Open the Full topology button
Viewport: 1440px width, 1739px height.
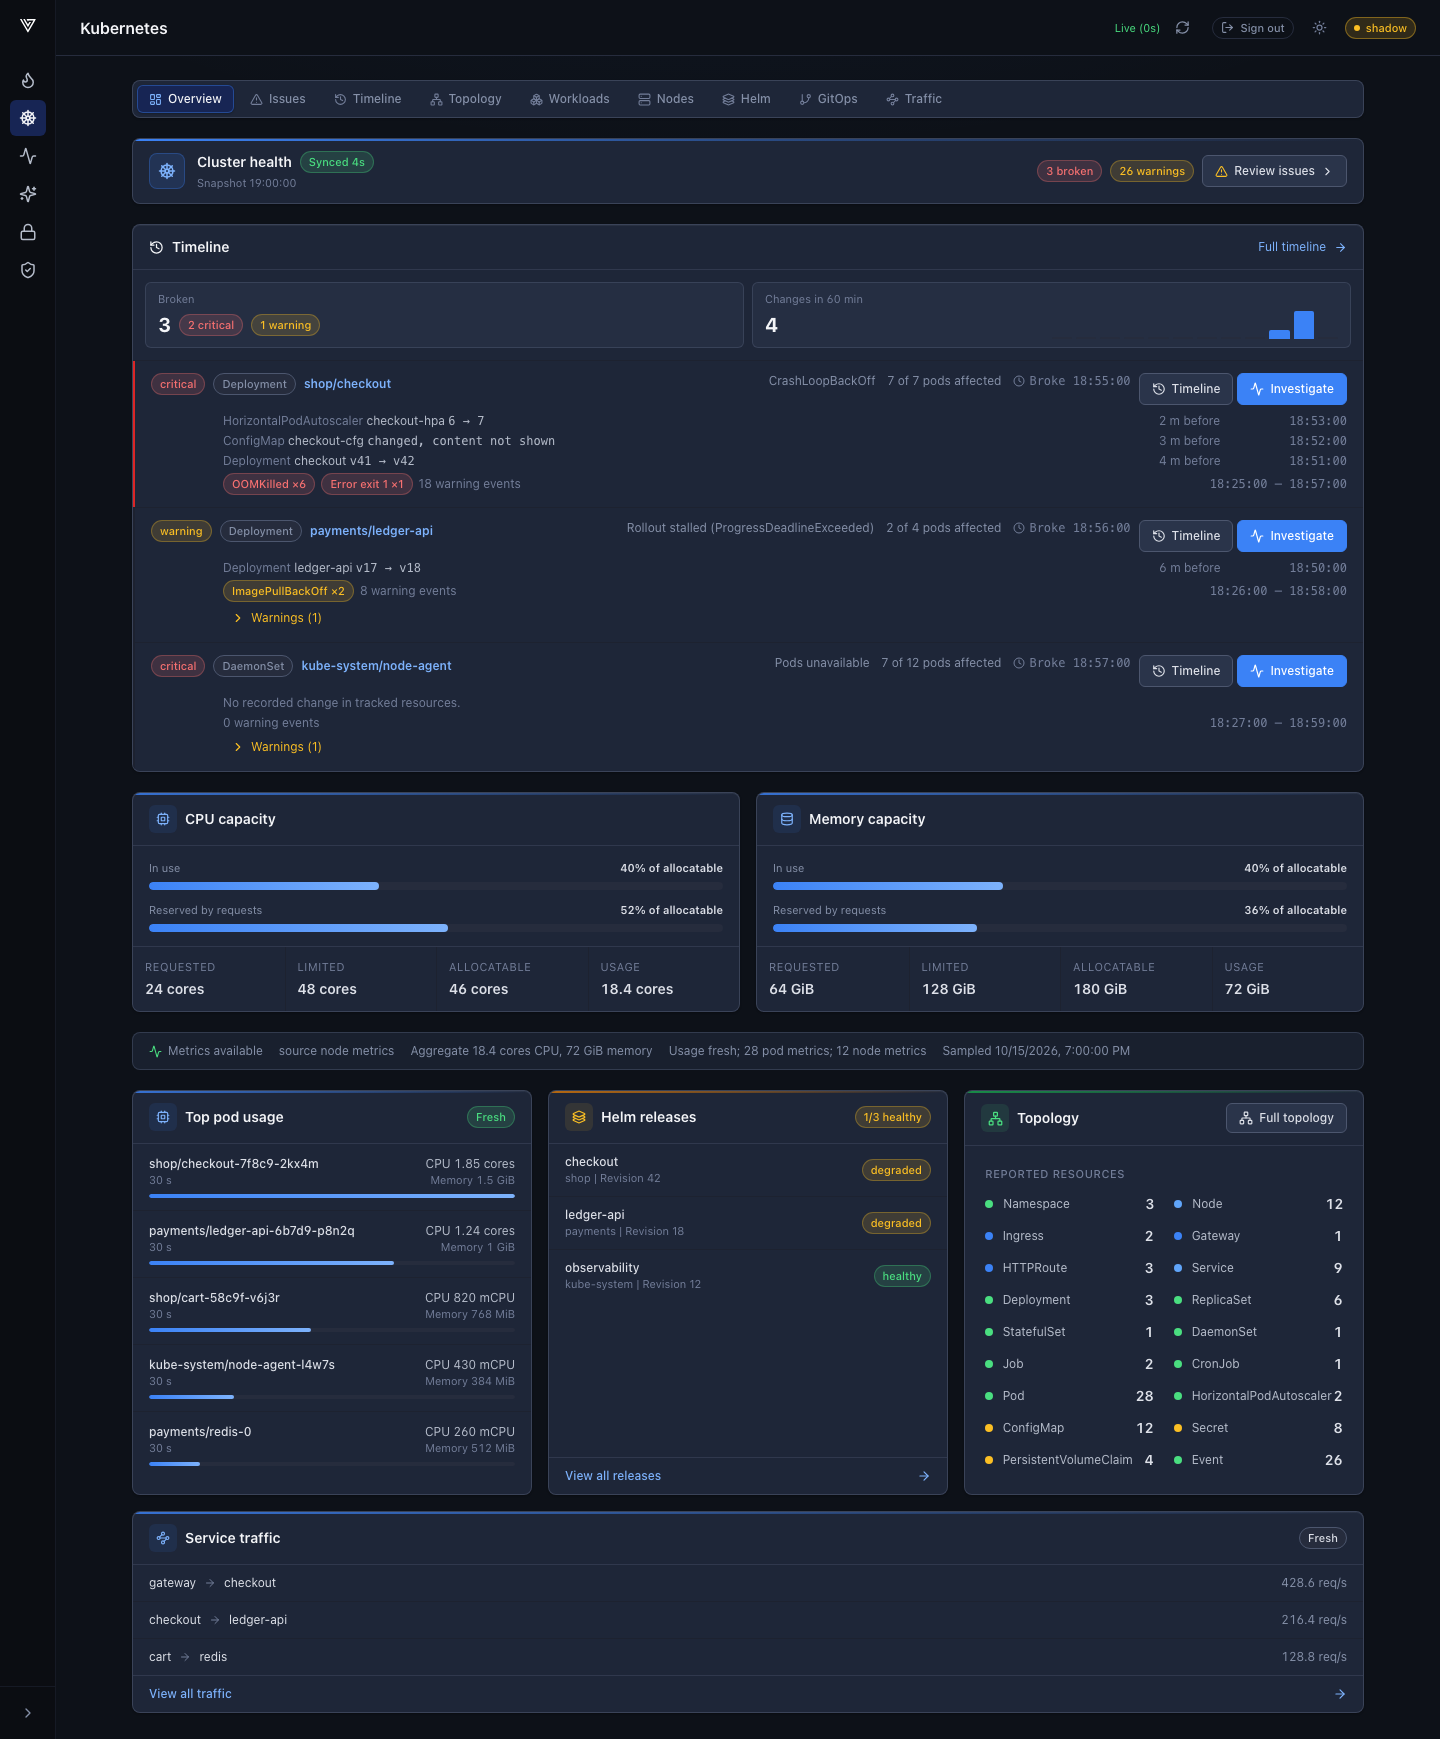pyautogui.click(x=1286, y=1118)
